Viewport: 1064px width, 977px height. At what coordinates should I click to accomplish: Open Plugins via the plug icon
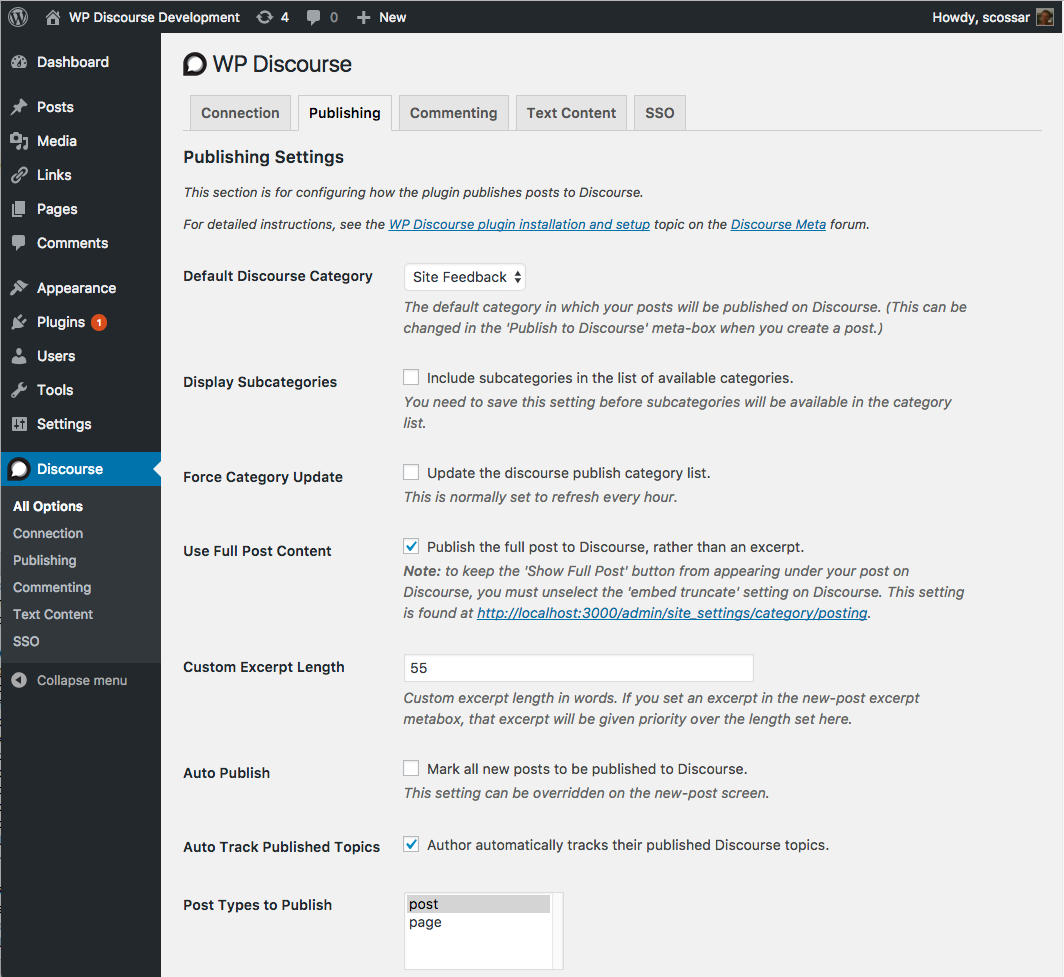pos(19,322)
